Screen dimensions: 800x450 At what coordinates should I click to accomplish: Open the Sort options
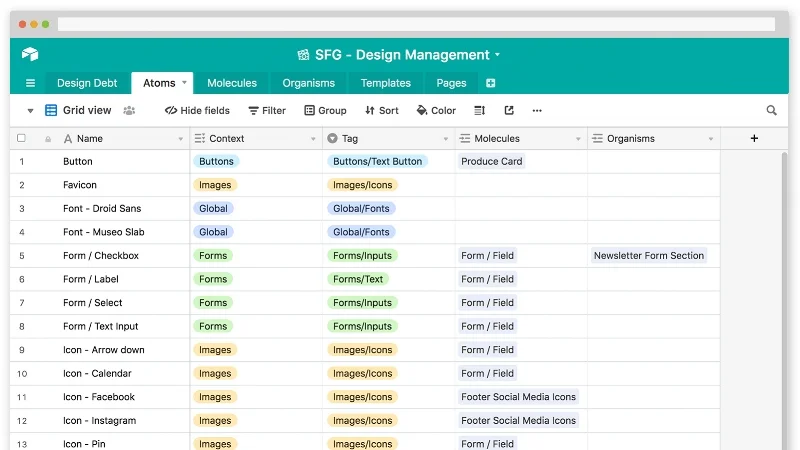pos(382,110)
